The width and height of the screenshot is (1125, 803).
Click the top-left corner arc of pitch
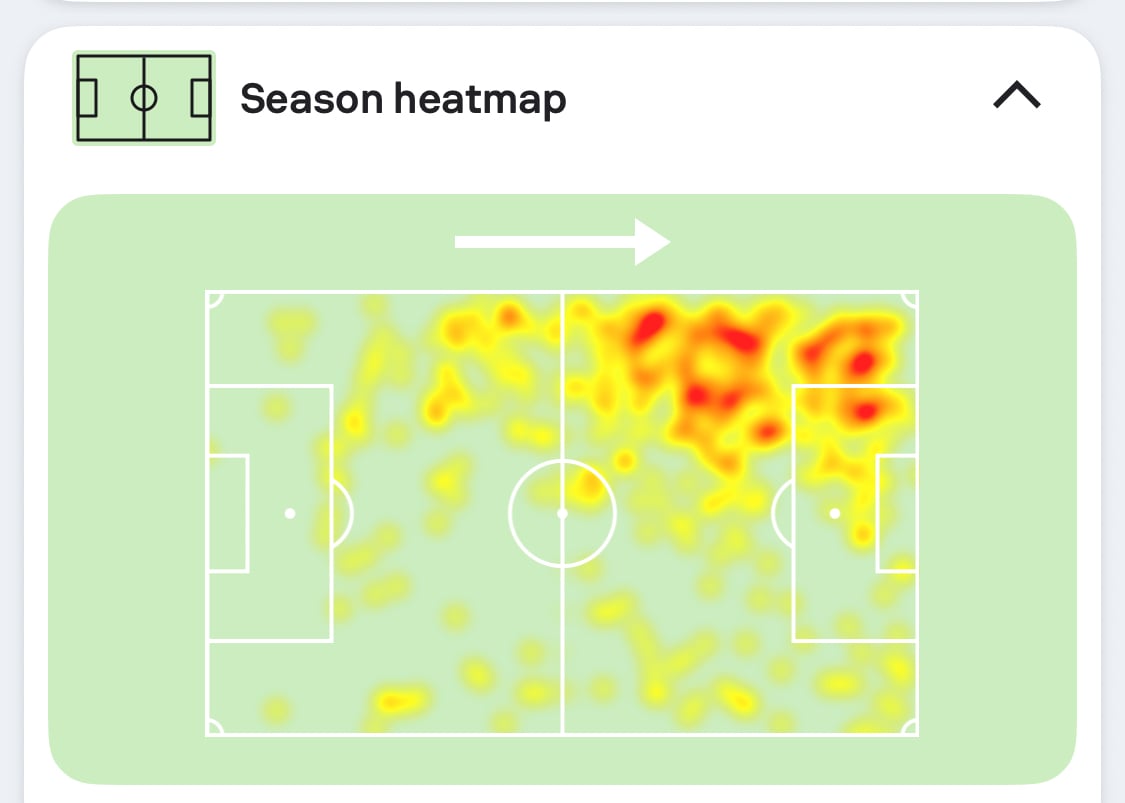(215, 299)
